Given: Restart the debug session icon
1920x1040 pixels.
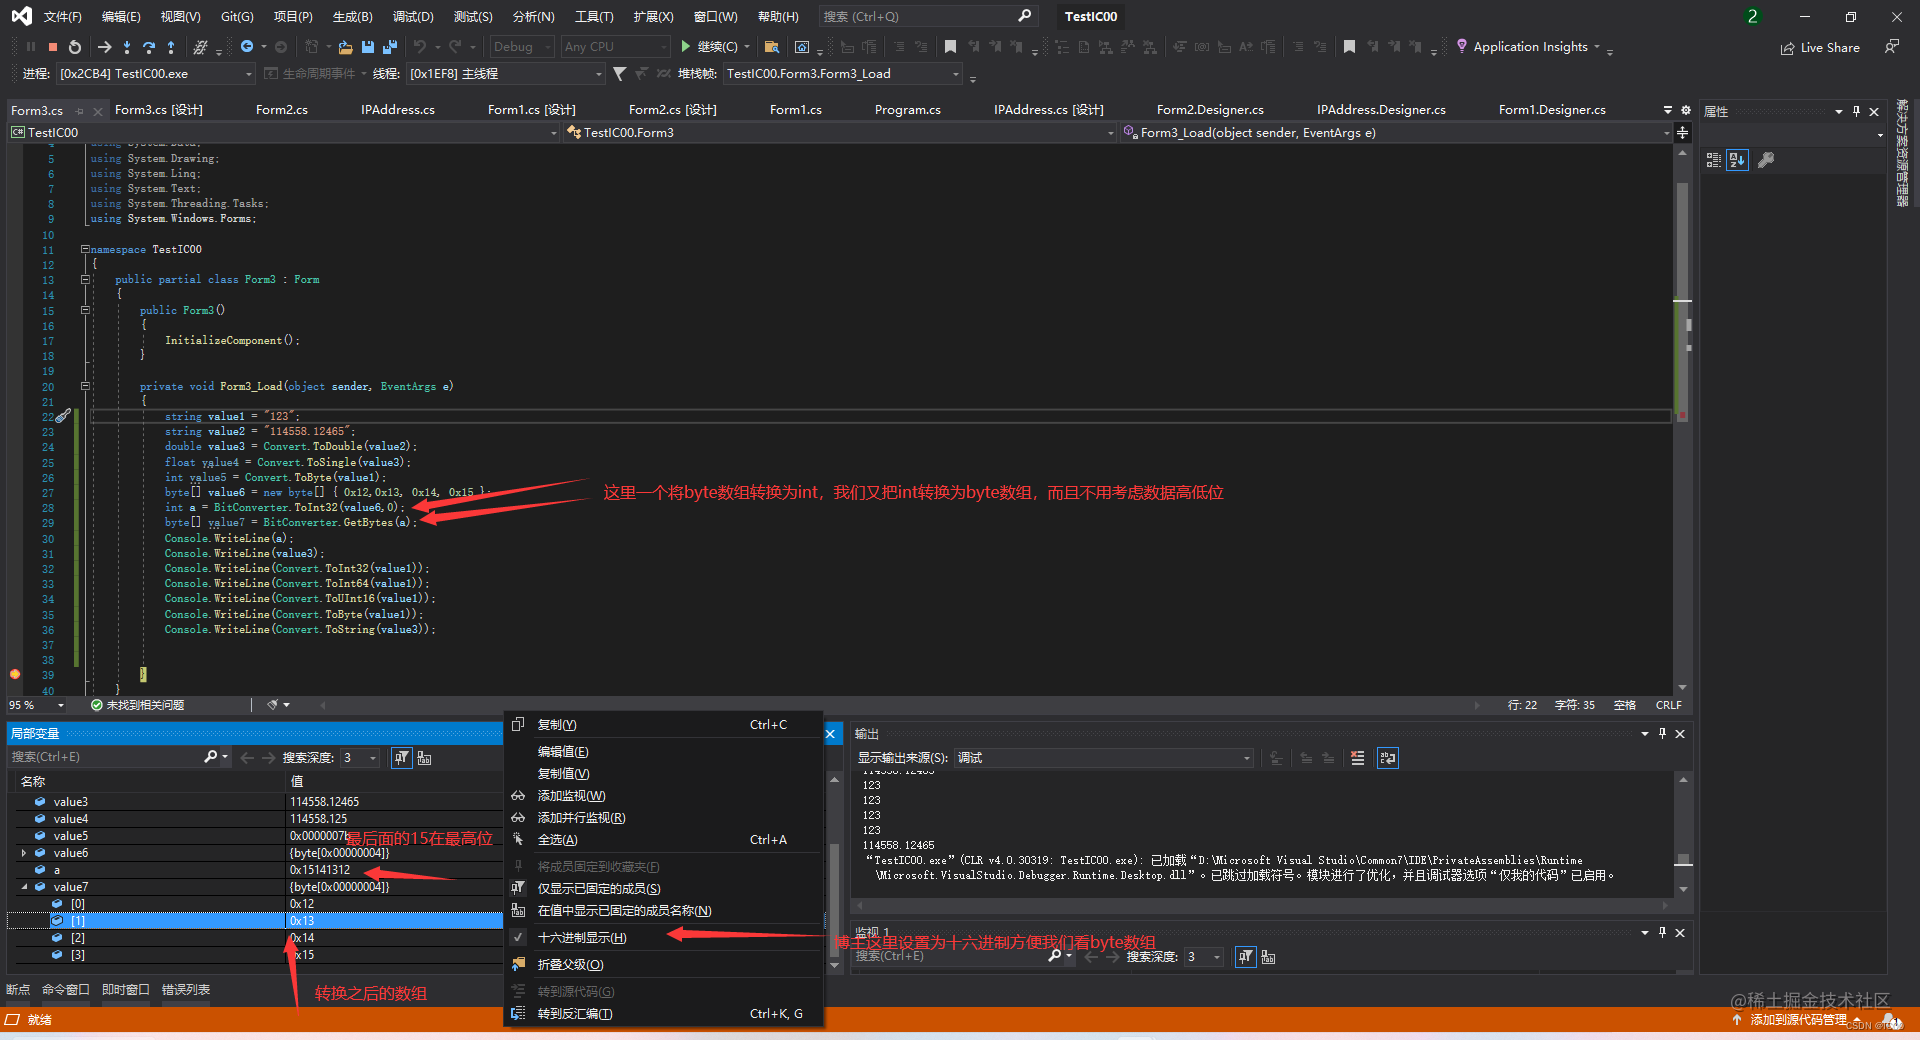Looking at the screenshot, I should [74, 46].
